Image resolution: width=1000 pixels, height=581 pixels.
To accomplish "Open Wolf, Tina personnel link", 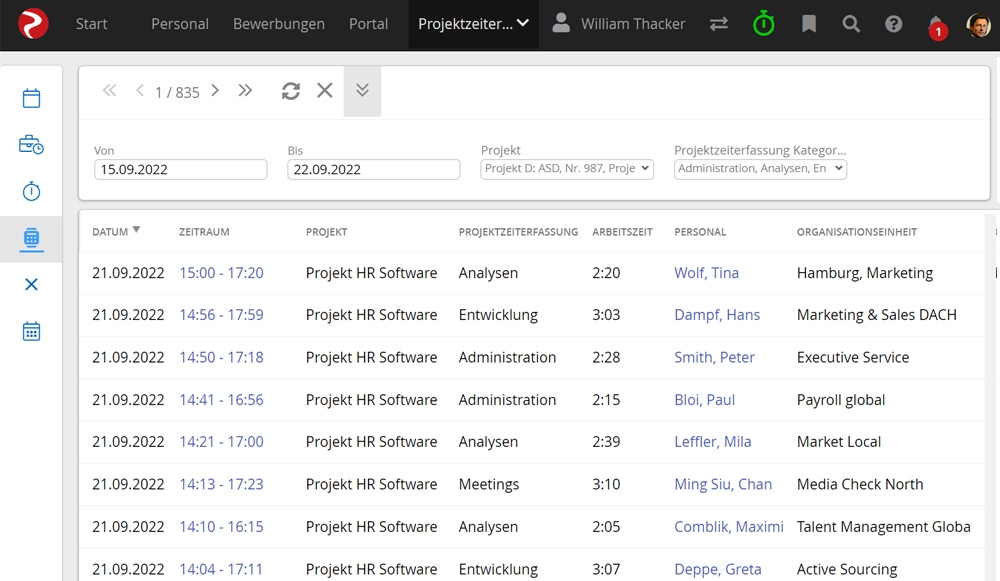I will pos(707,273).
